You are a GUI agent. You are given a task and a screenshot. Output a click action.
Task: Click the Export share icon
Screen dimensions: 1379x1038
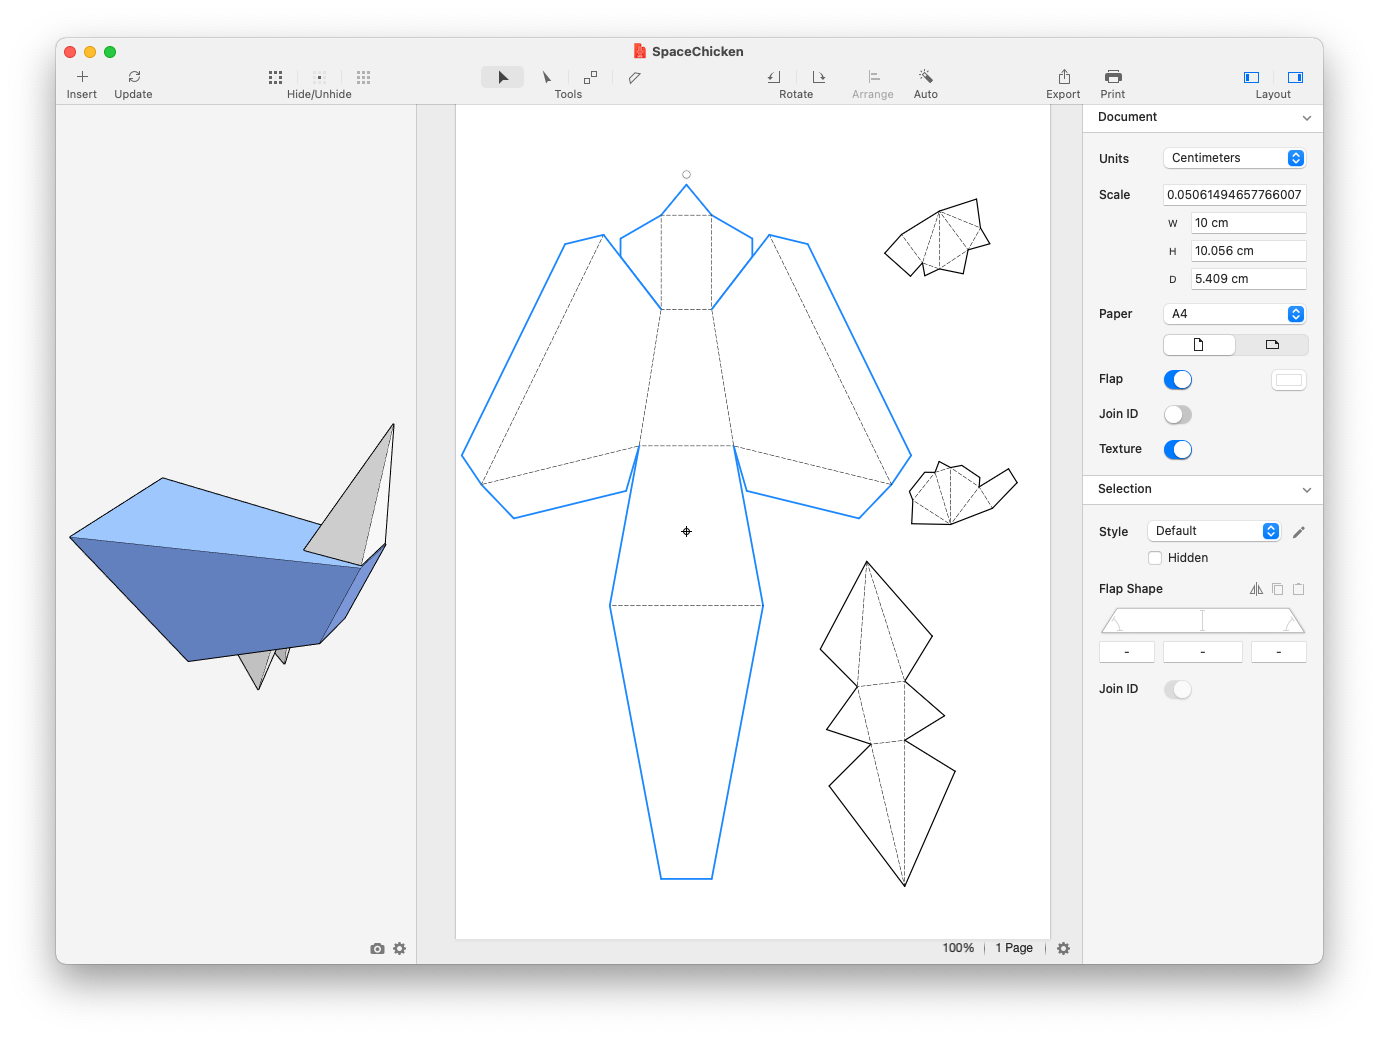[x=1064, y=77]
